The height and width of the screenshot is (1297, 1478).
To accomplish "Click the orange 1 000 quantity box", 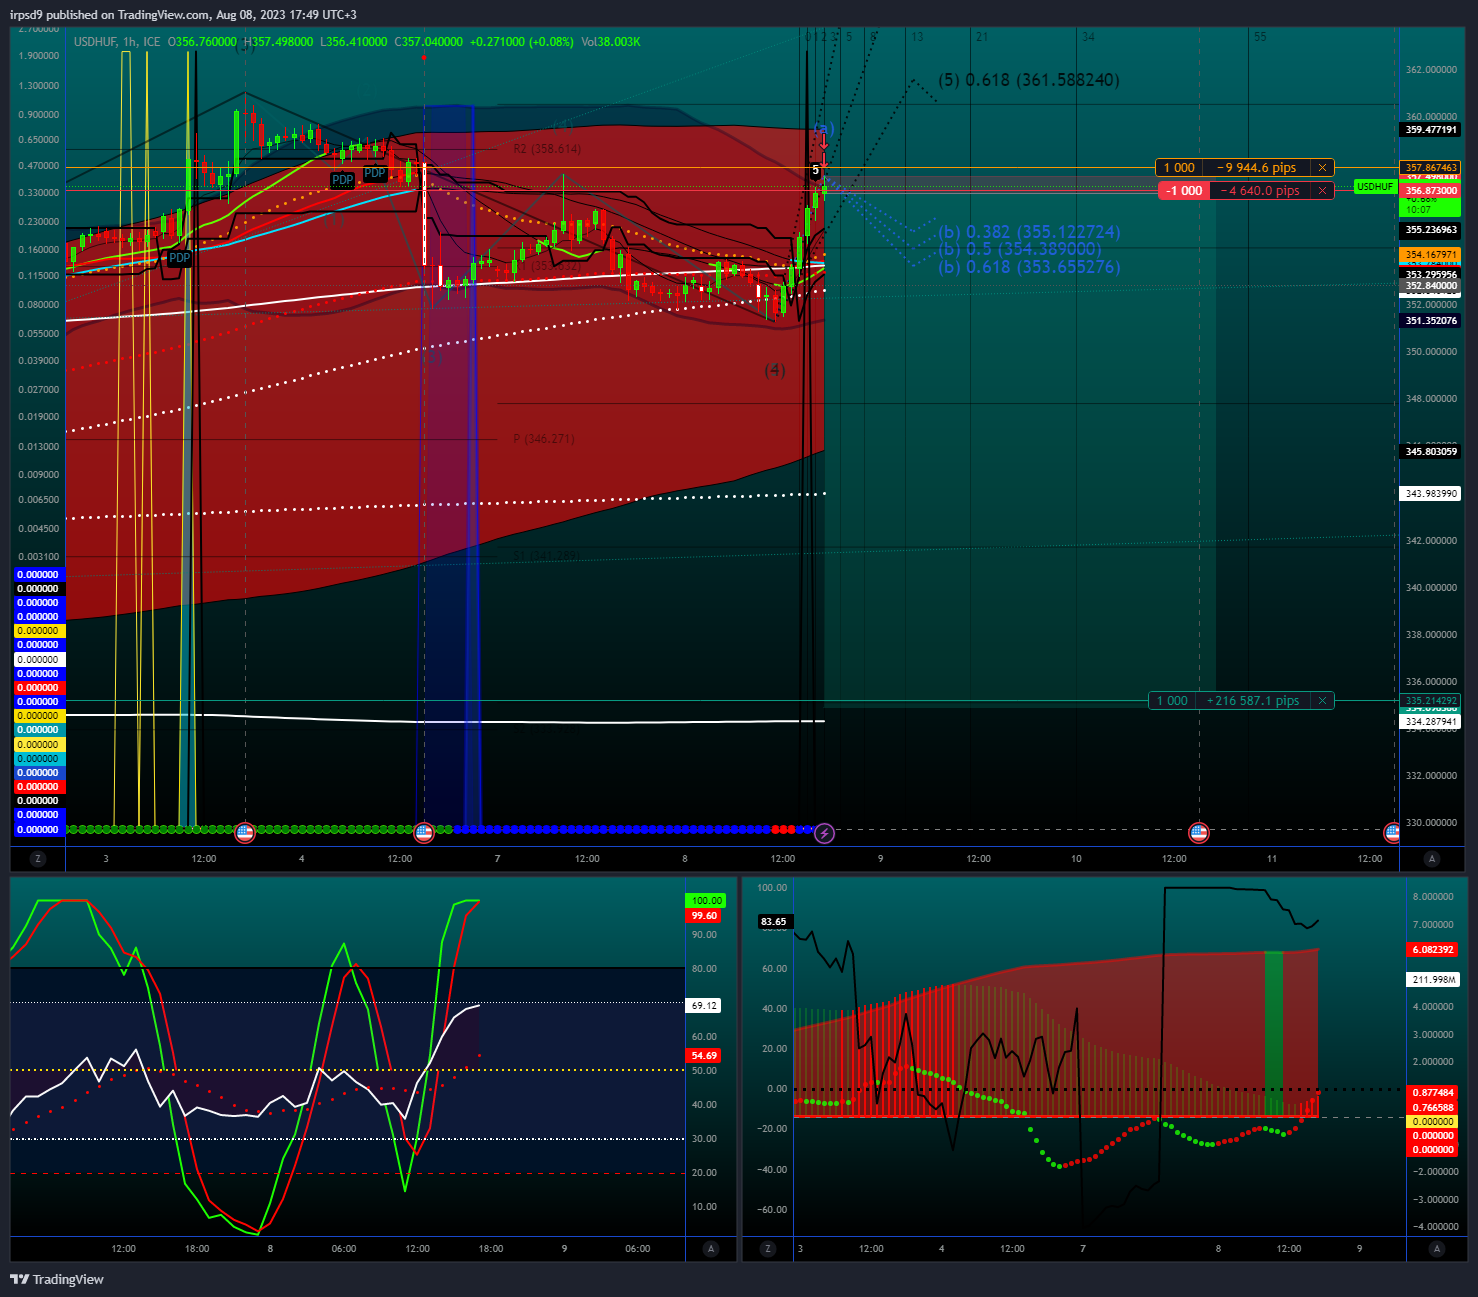I will pos(1179,168).
